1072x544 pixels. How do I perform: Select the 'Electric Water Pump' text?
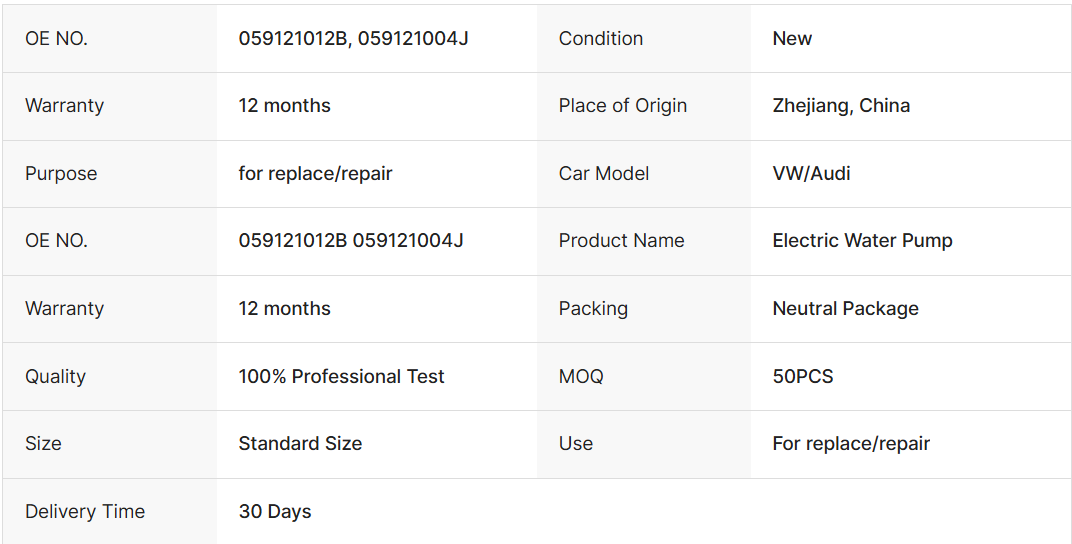pos(862,241)
